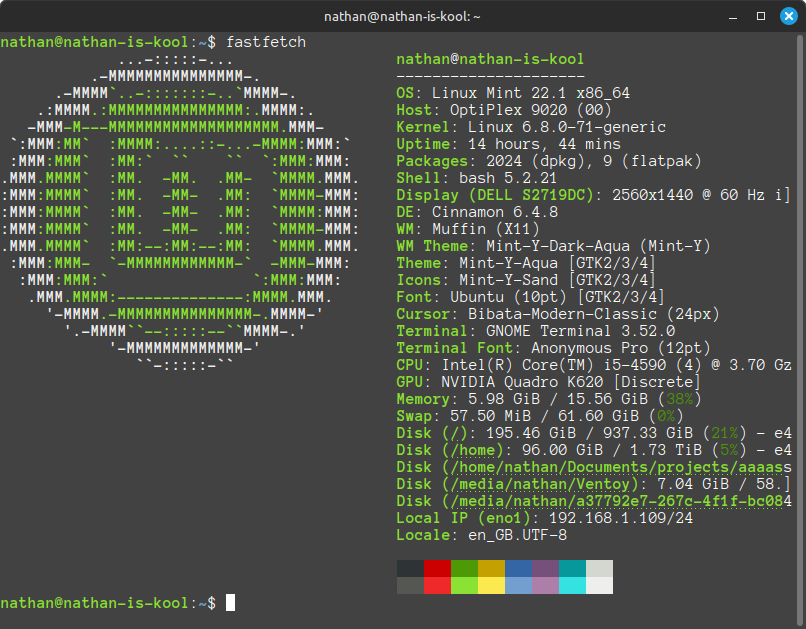Click the dark green palette block
Viewport: 806px width, 629px height.
click(x=464, y=568)
